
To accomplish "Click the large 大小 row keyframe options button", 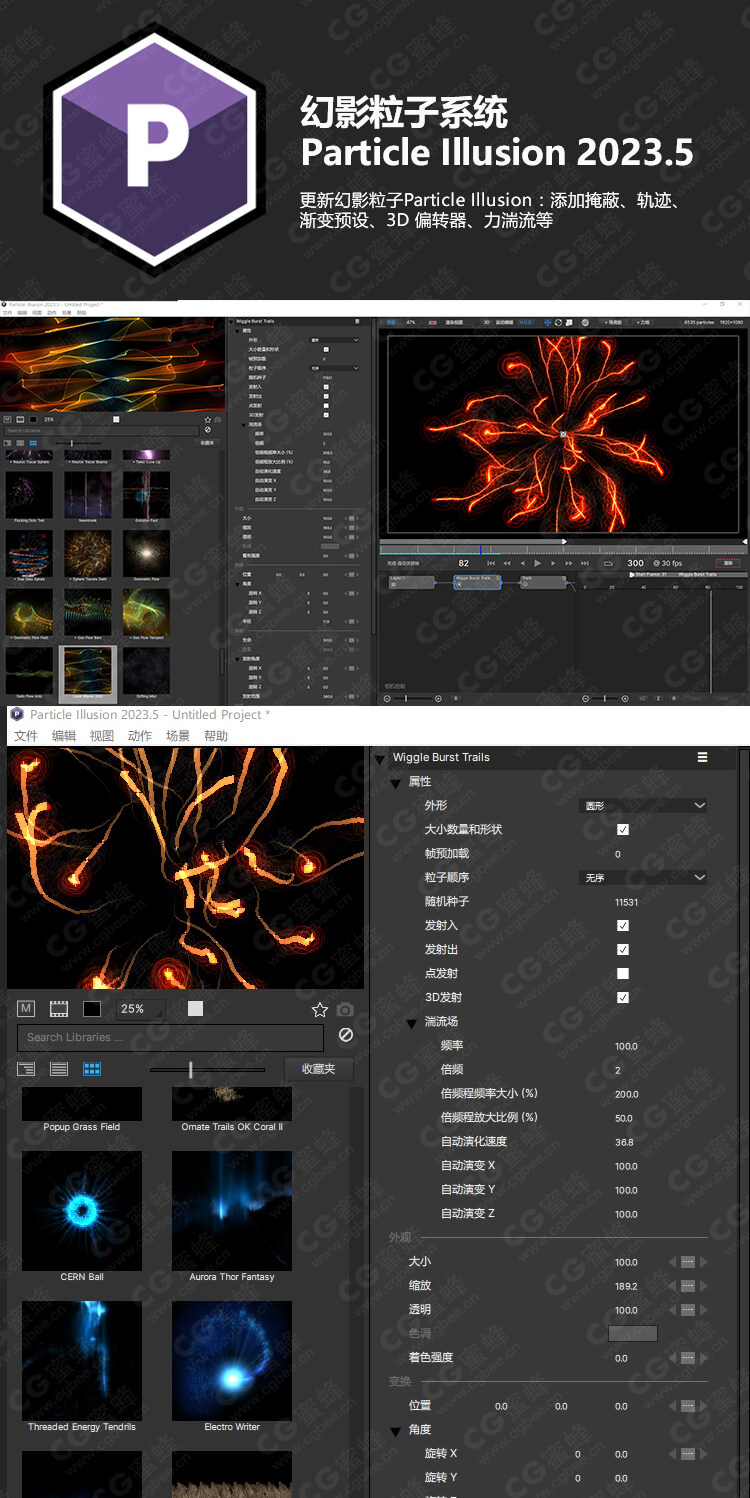I will pos(688,1262).
